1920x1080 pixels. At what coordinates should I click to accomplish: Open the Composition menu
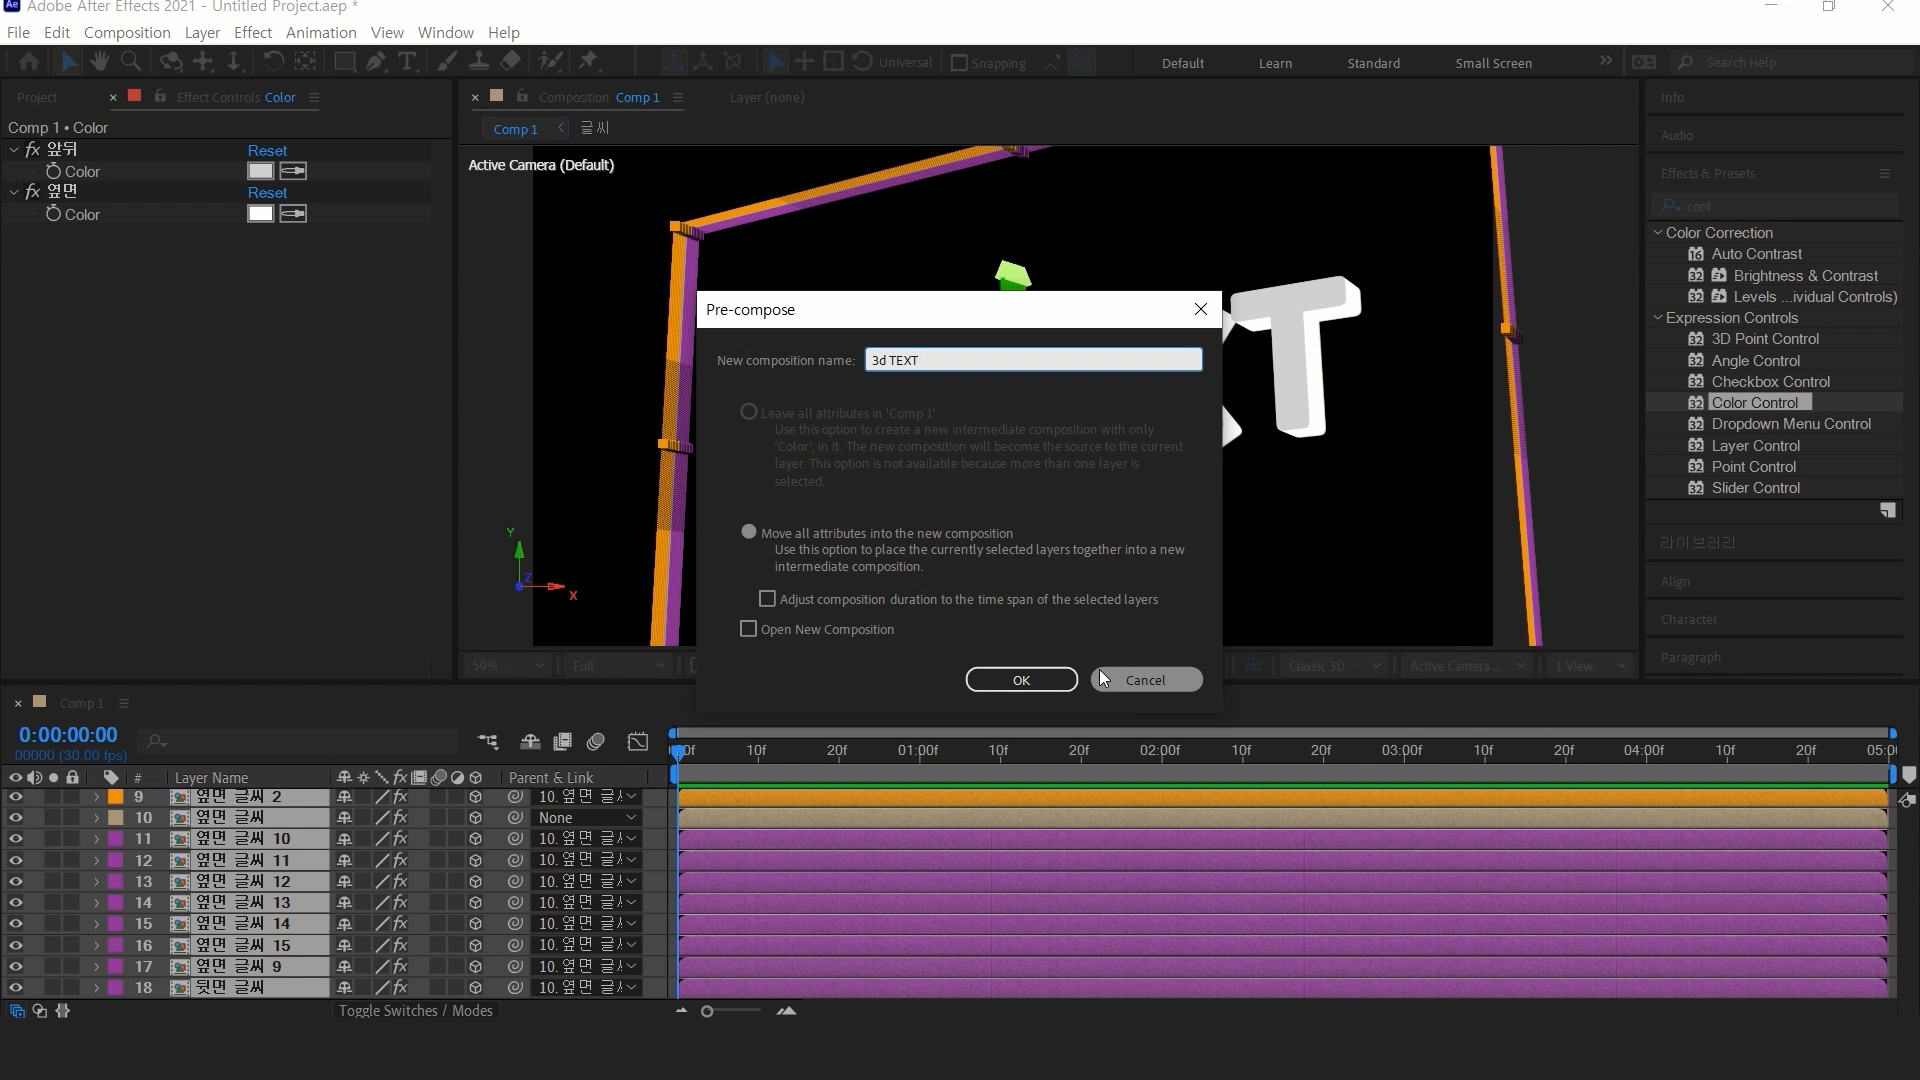(127, 32)
